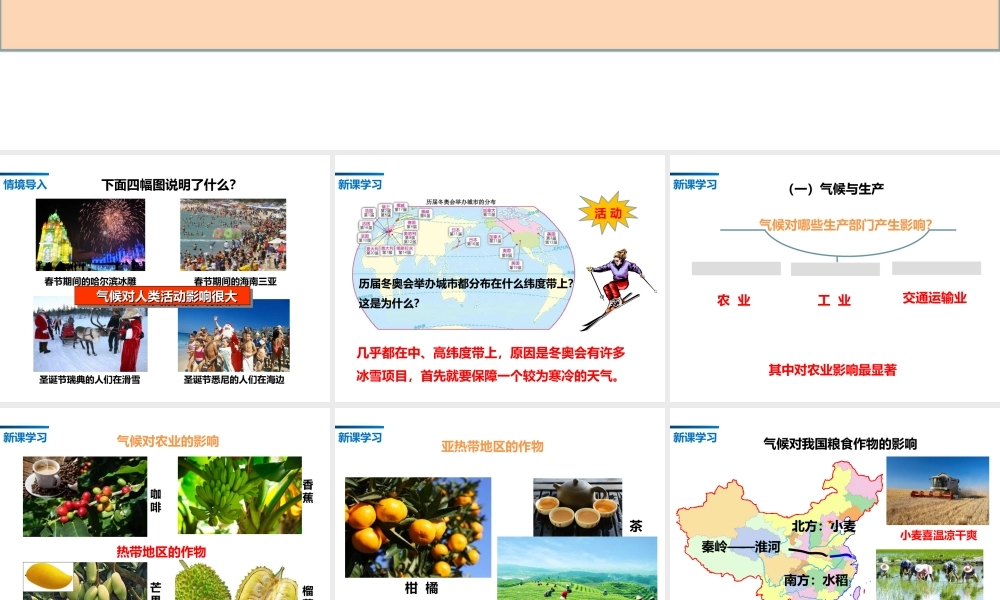Select the title 气候对我国粮食作物的影响
1000x600 pixels.
point(840,444)
